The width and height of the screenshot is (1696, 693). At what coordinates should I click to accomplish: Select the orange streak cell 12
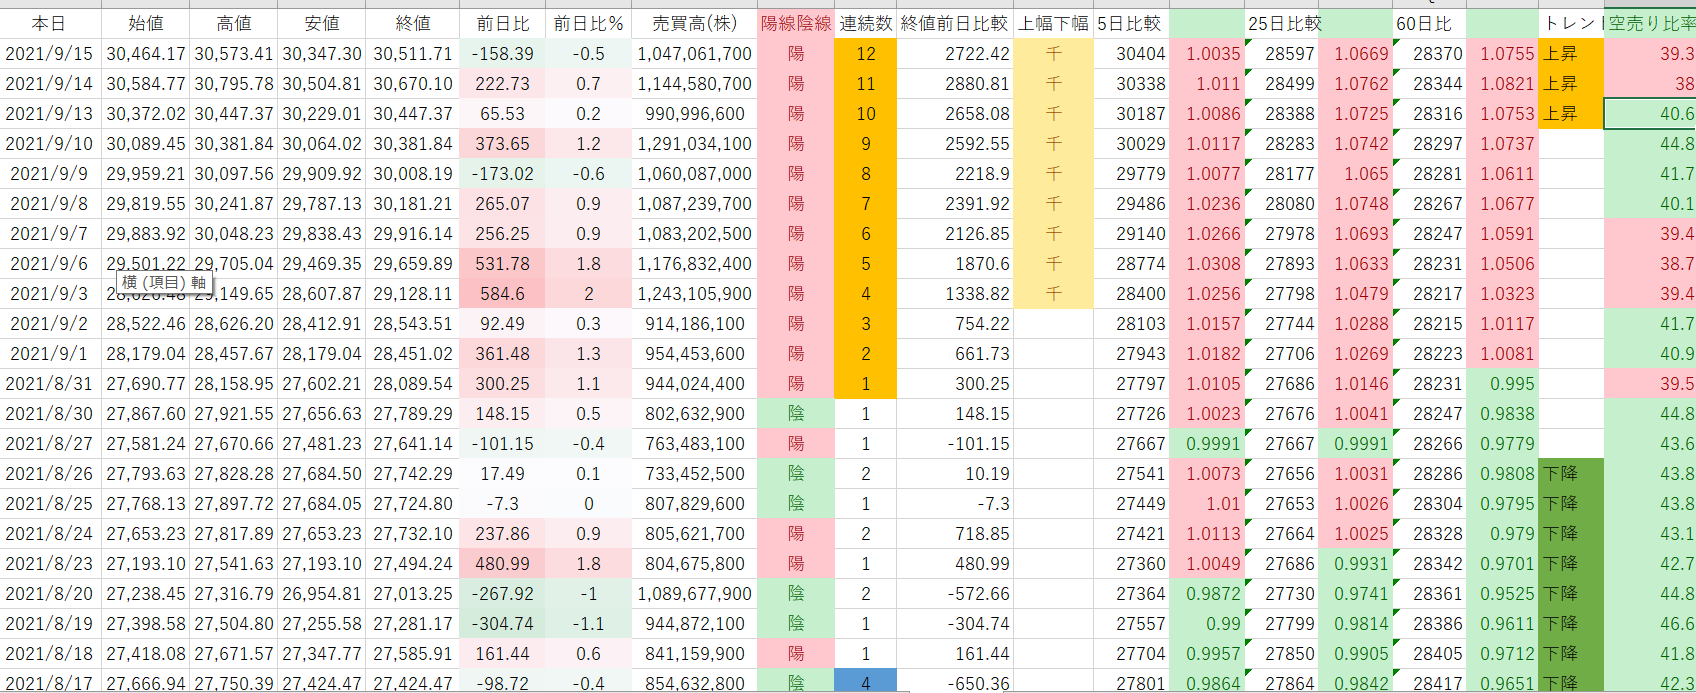tap(865, 53)
